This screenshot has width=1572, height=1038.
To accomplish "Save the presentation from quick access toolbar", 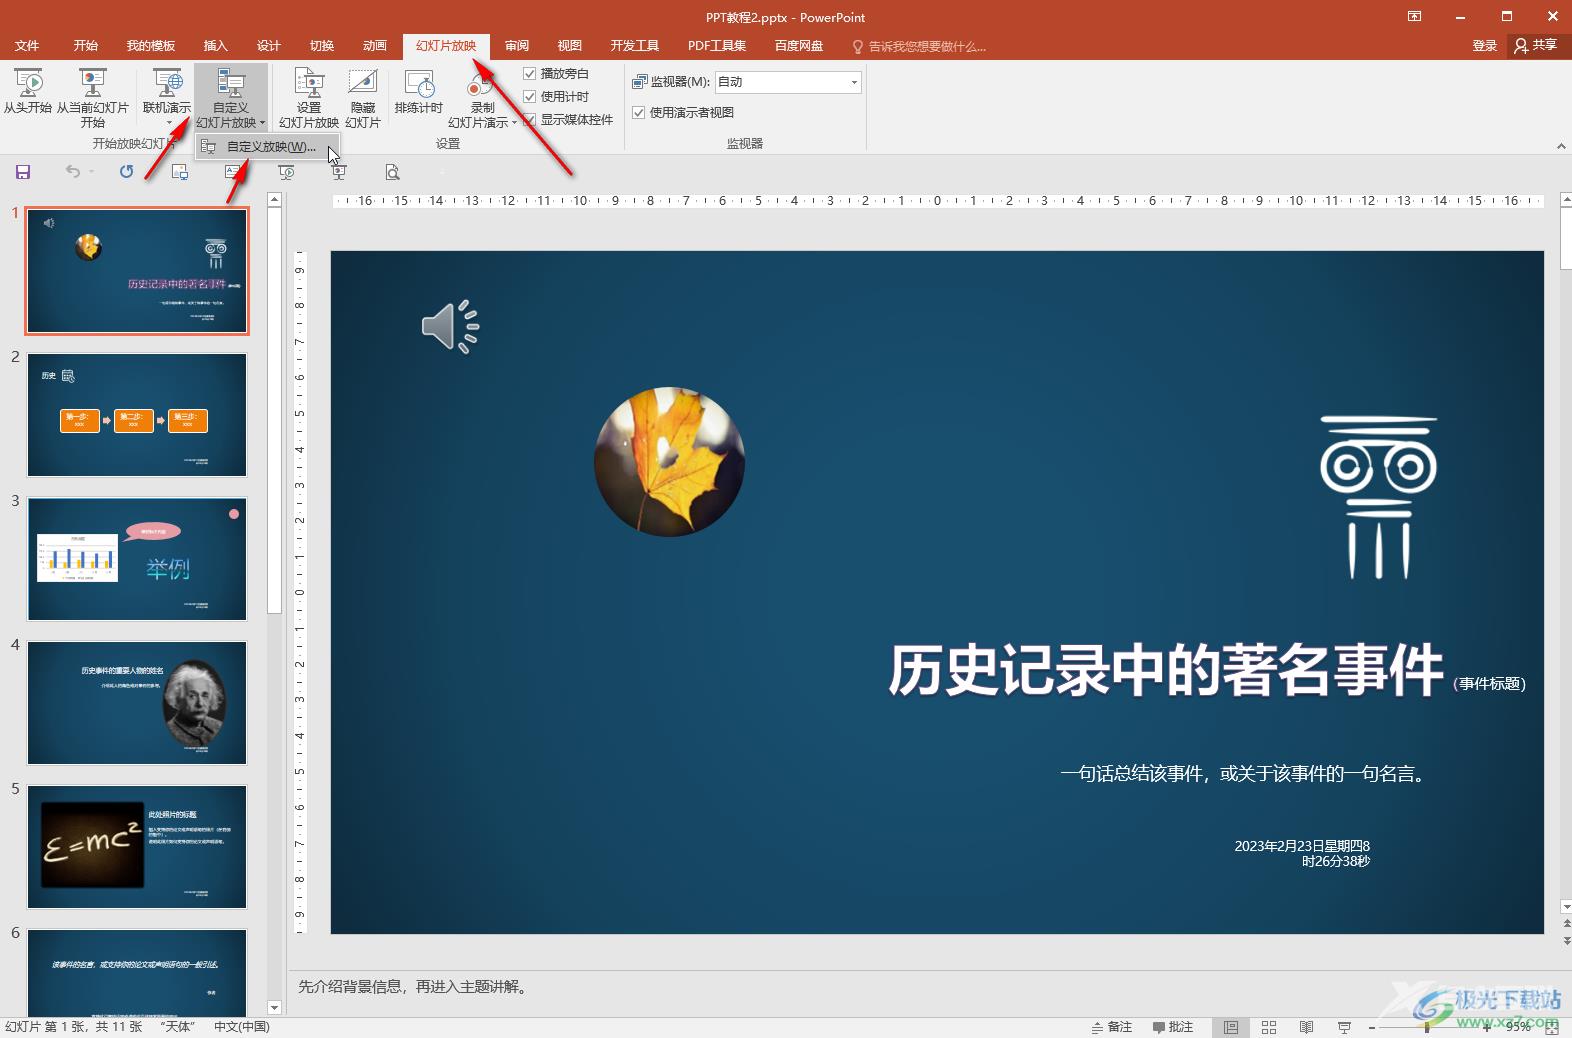I will pos(23,172).
